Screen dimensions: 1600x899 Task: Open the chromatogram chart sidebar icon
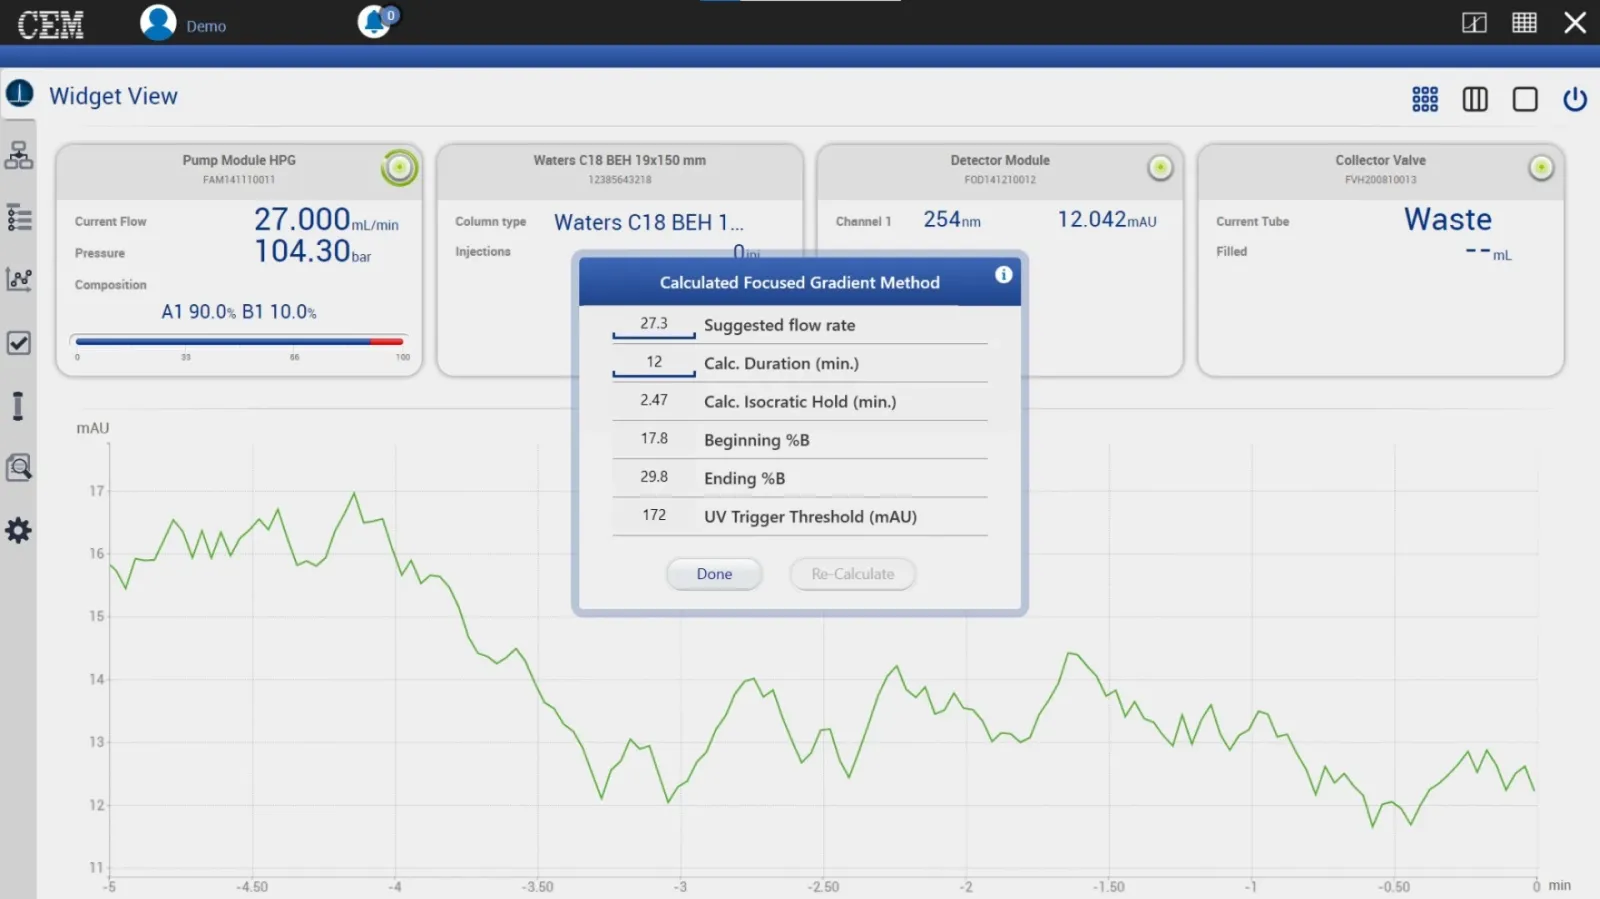[x=19, y=280]
